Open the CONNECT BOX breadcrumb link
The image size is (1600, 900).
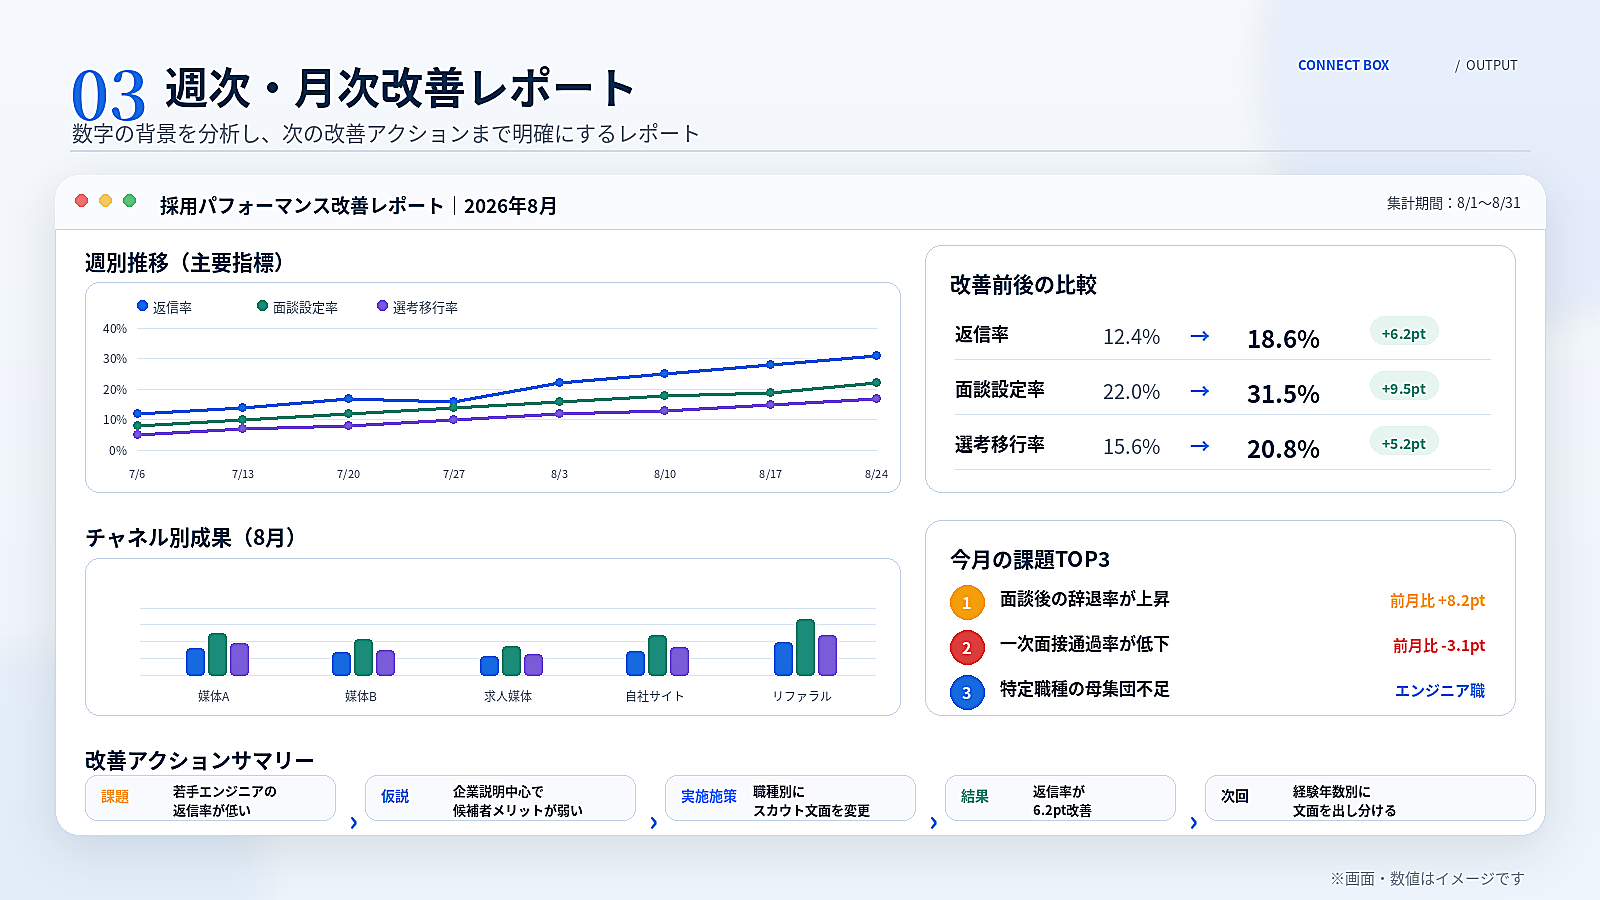click(x=1343, y=65)
